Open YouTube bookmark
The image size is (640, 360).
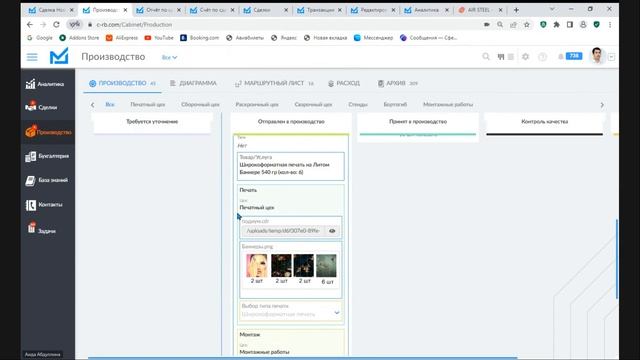159,38
